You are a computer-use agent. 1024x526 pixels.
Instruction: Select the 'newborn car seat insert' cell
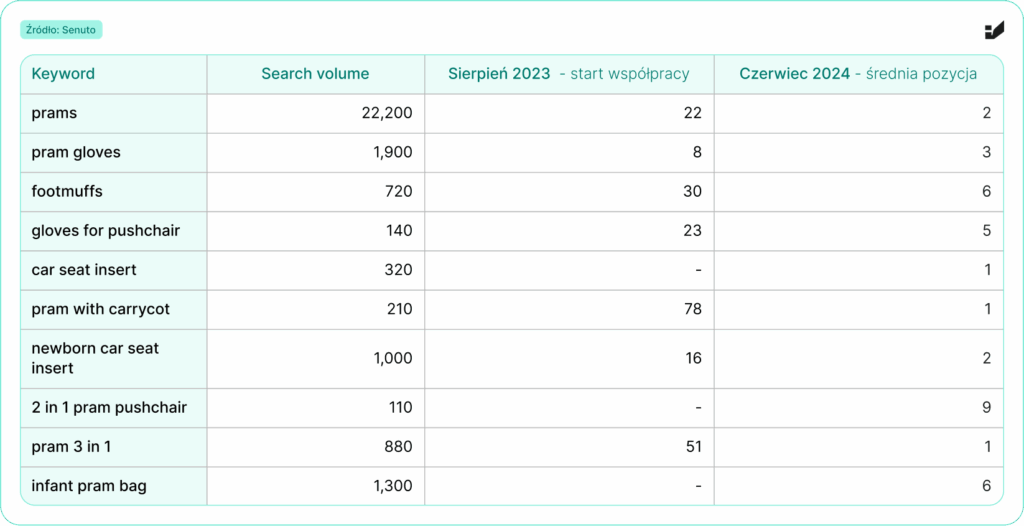tap(95, 358)
